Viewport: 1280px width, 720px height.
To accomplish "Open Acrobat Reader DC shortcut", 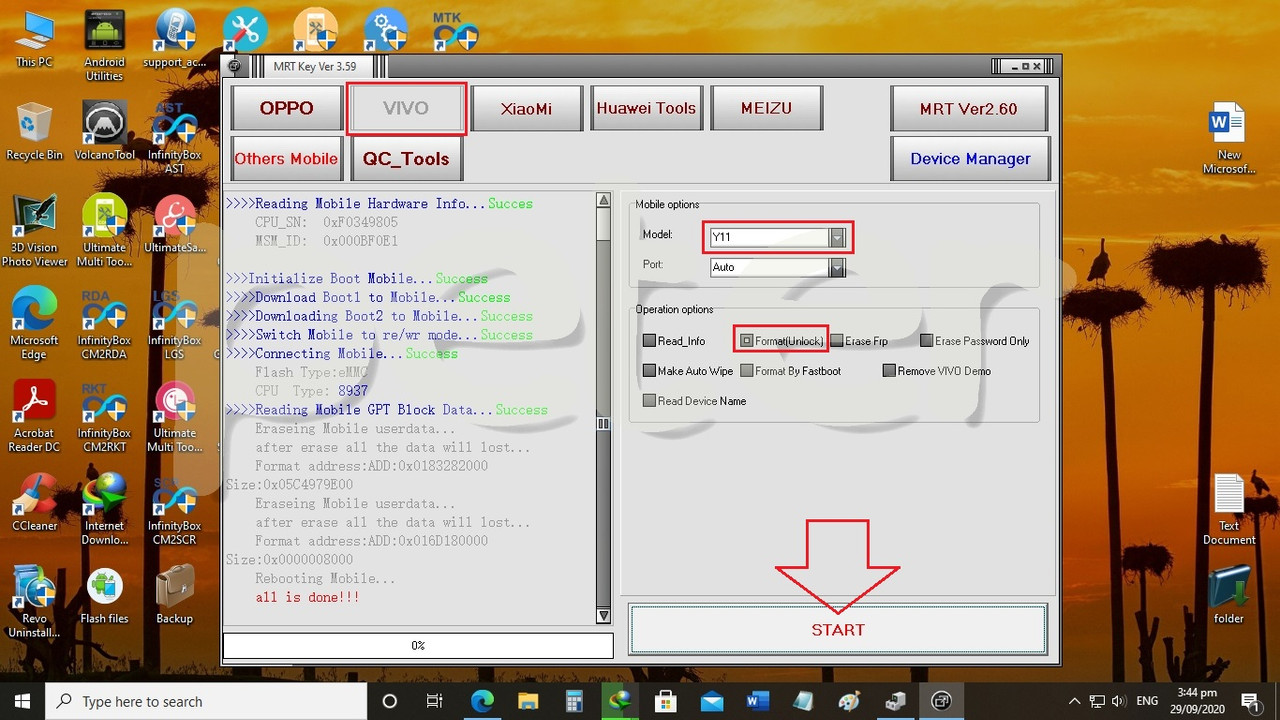I will click(x=34, y=417).
